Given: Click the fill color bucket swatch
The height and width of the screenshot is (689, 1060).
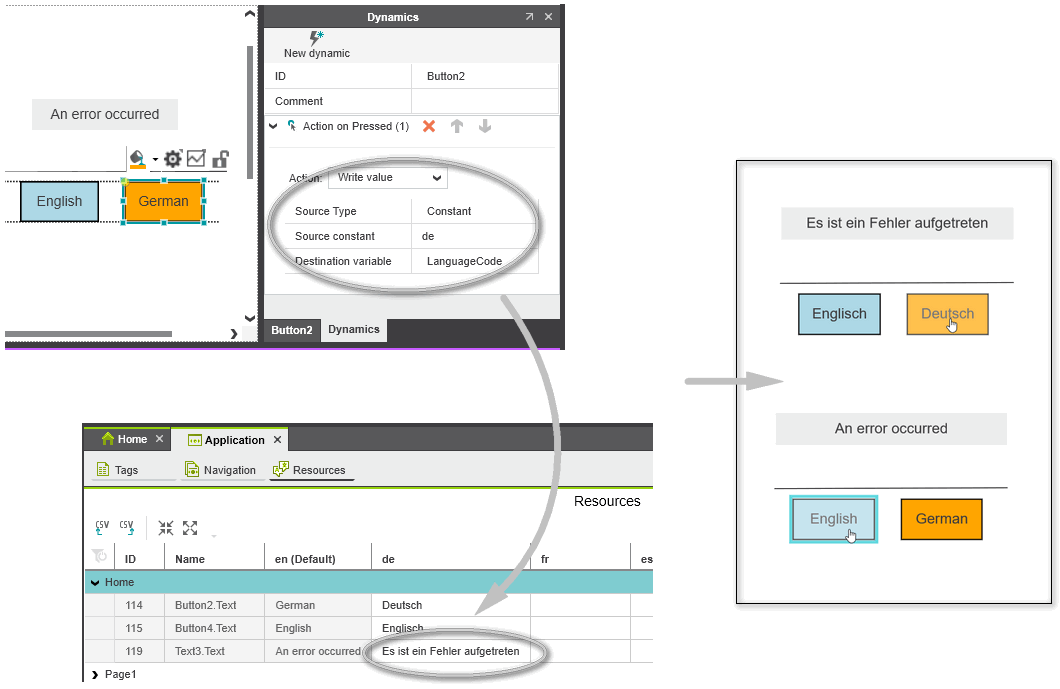Looking at the screenshot, I should click(137, 158).
